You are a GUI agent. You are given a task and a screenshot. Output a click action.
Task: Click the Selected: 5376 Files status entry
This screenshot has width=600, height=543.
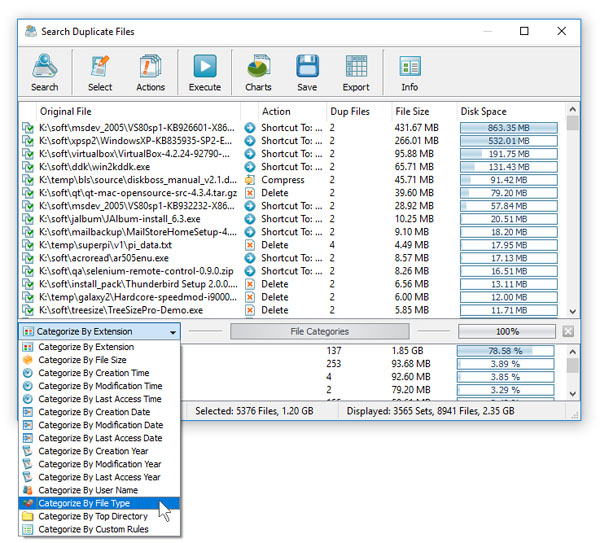[x=254, y=411]
